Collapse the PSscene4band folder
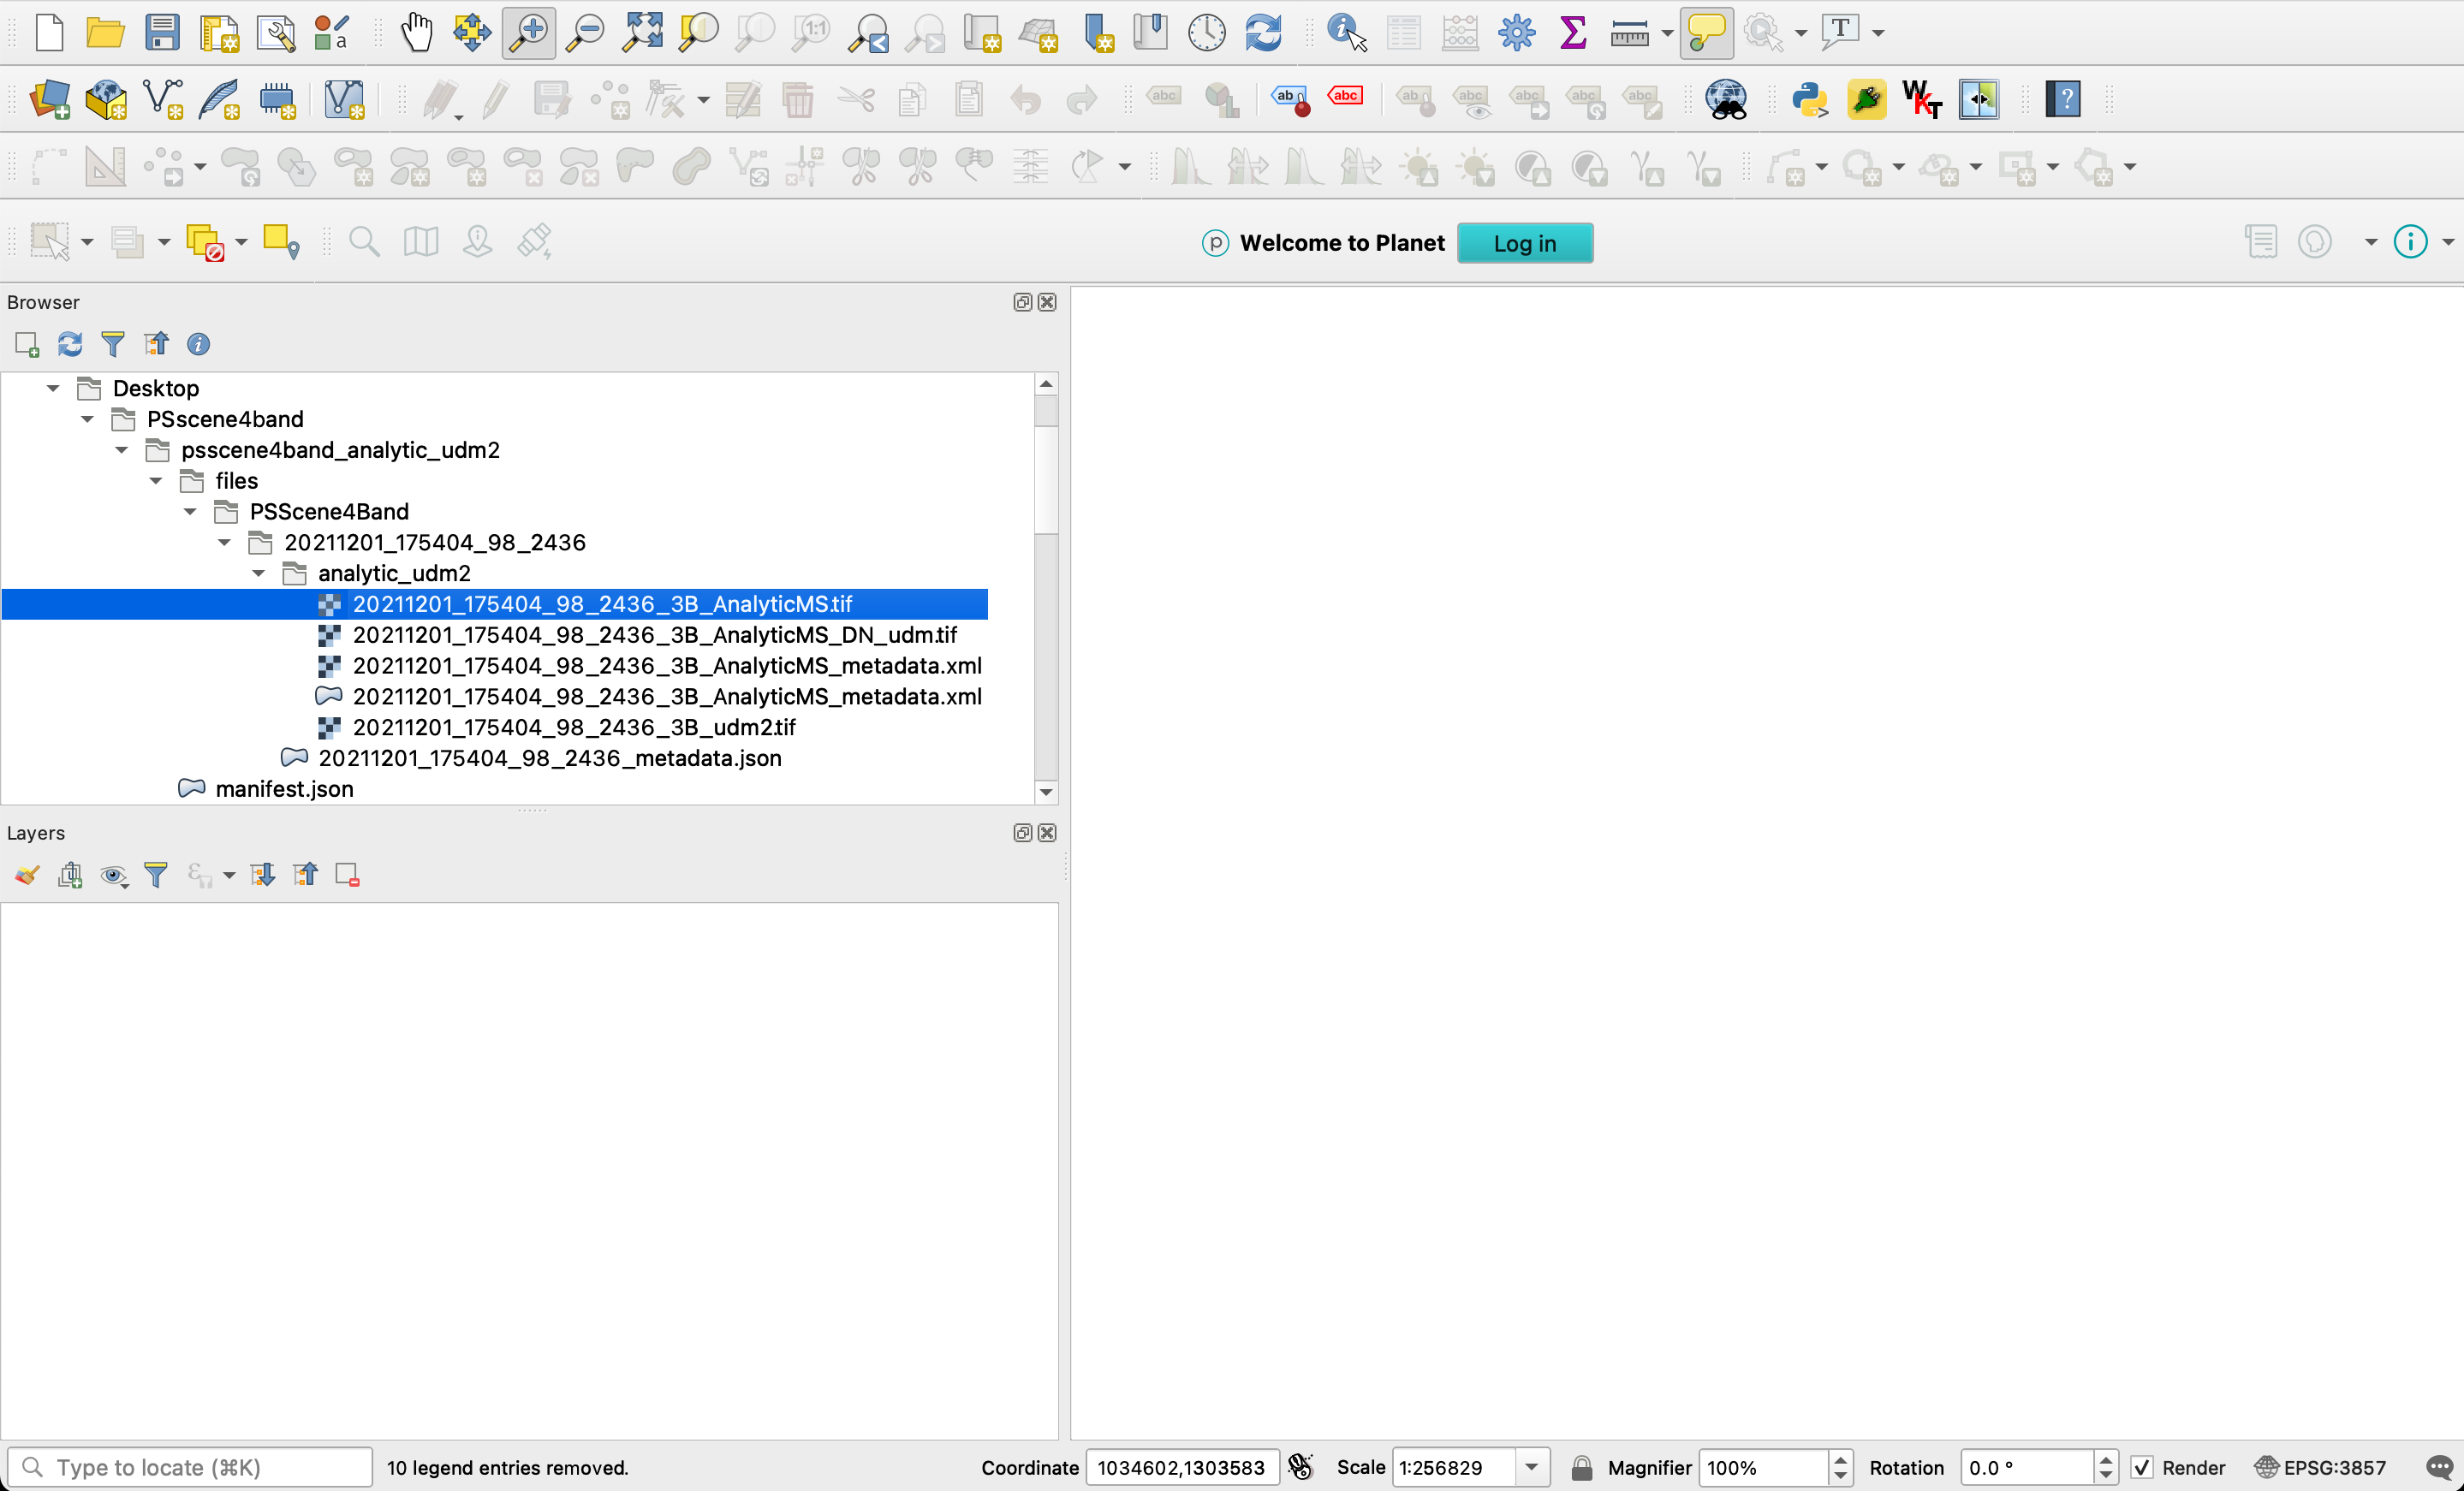The width and height of the screenshot is (2464, 1491). (x=87, y=419)
